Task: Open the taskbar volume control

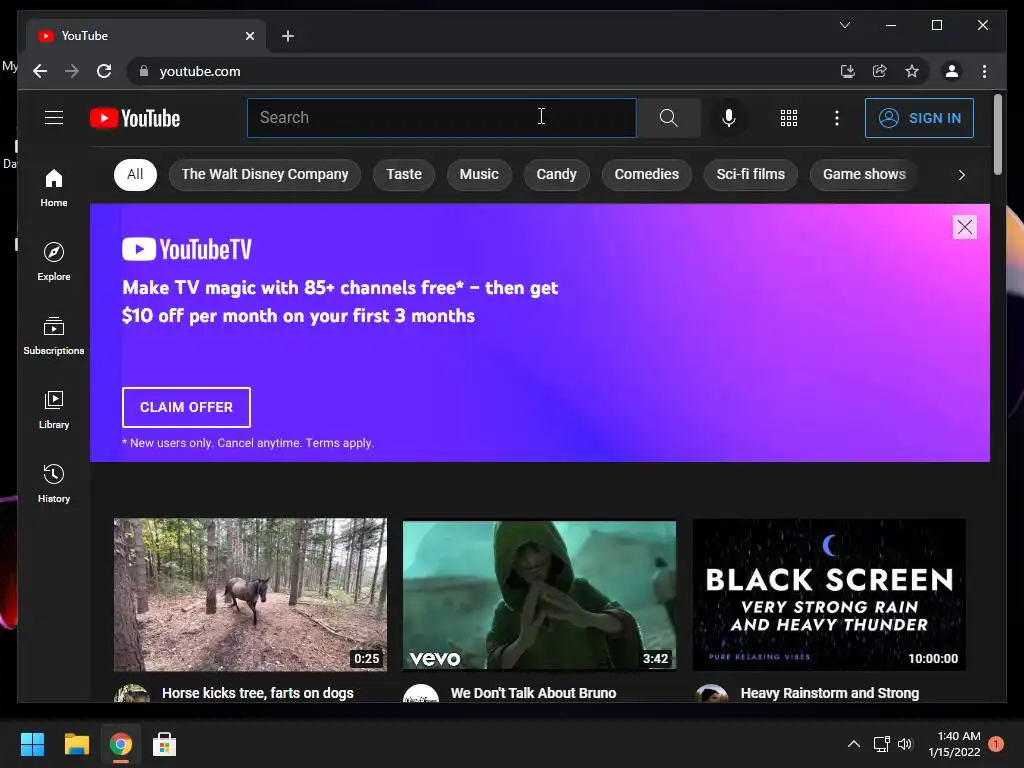Action: (x=904, y=744)
